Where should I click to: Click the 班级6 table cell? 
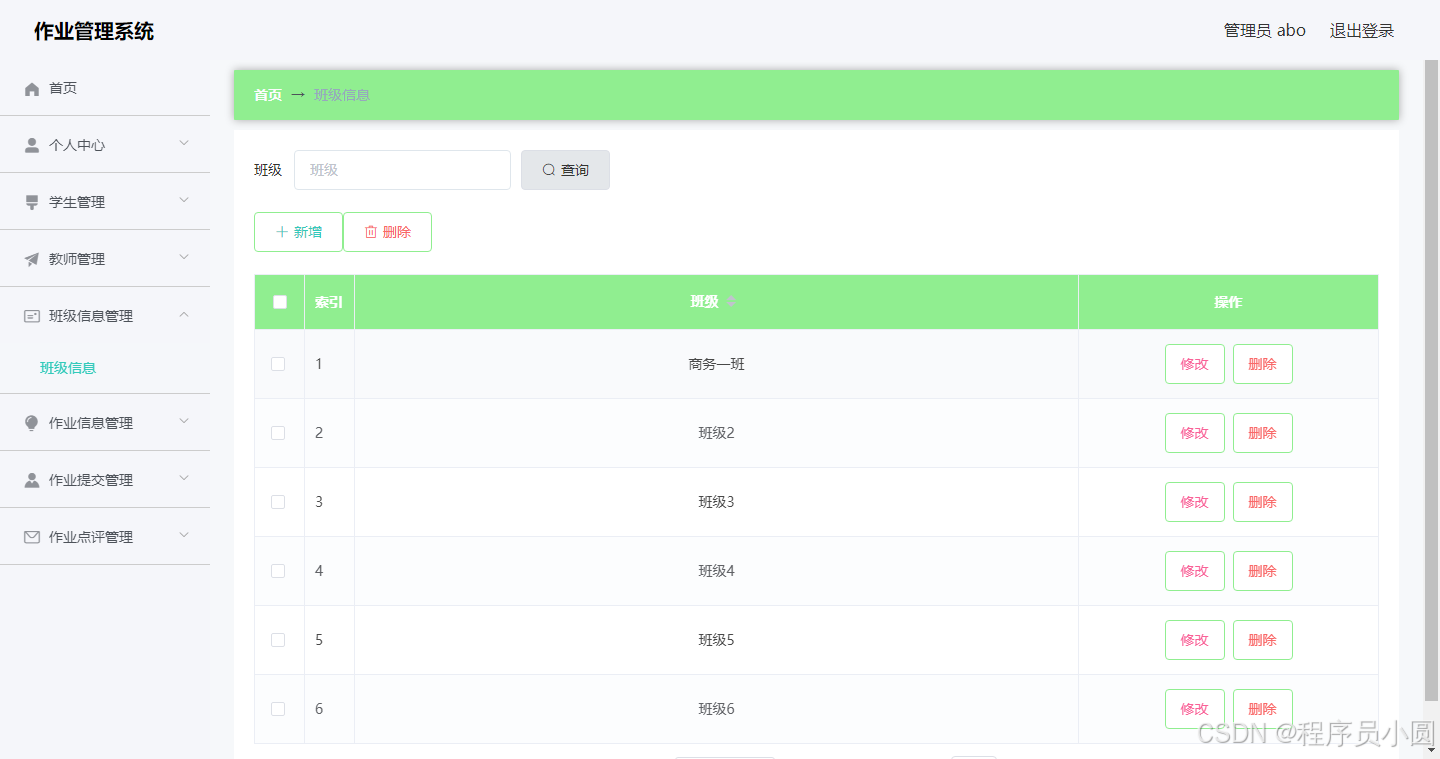pos(717,709)
